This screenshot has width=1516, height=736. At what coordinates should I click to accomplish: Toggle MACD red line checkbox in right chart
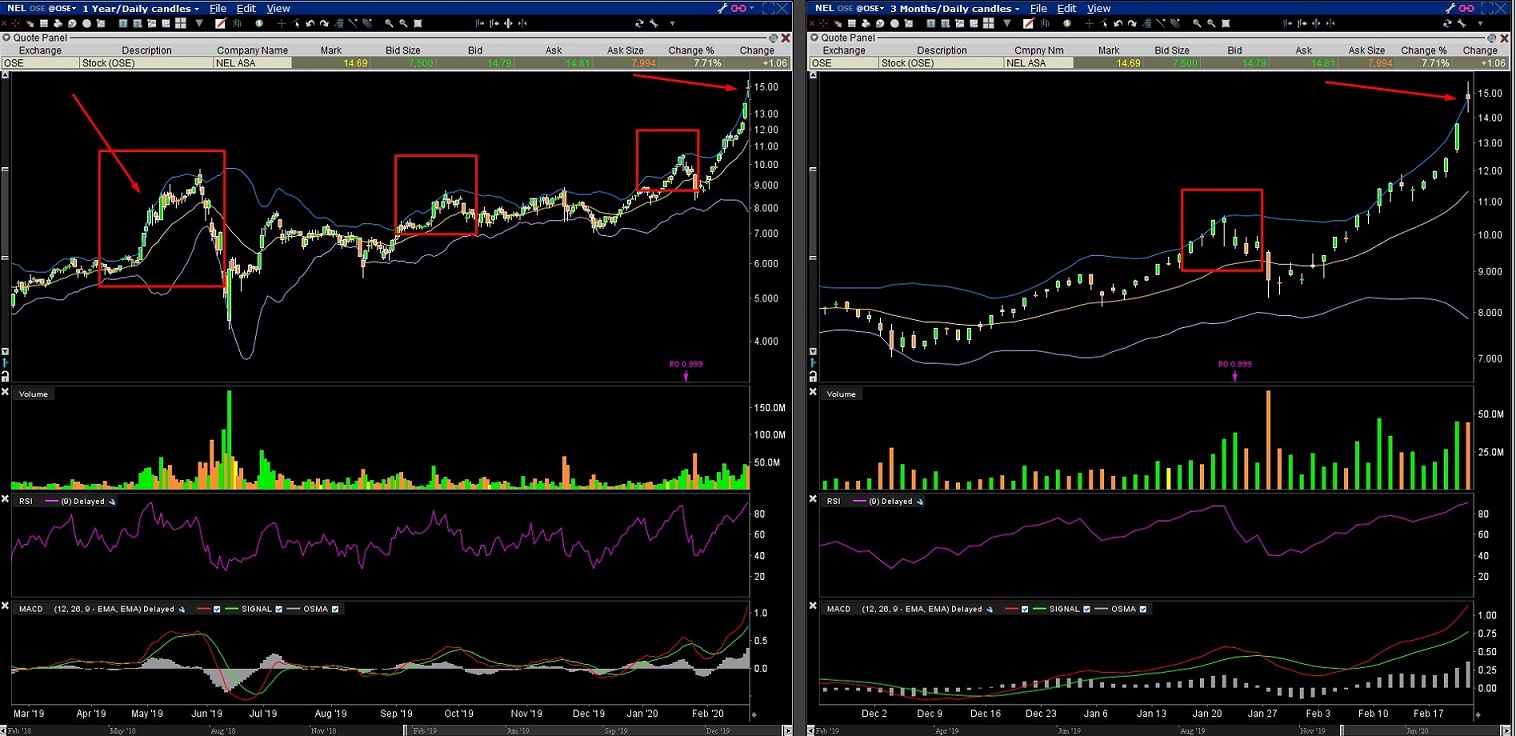(1025, 608)
